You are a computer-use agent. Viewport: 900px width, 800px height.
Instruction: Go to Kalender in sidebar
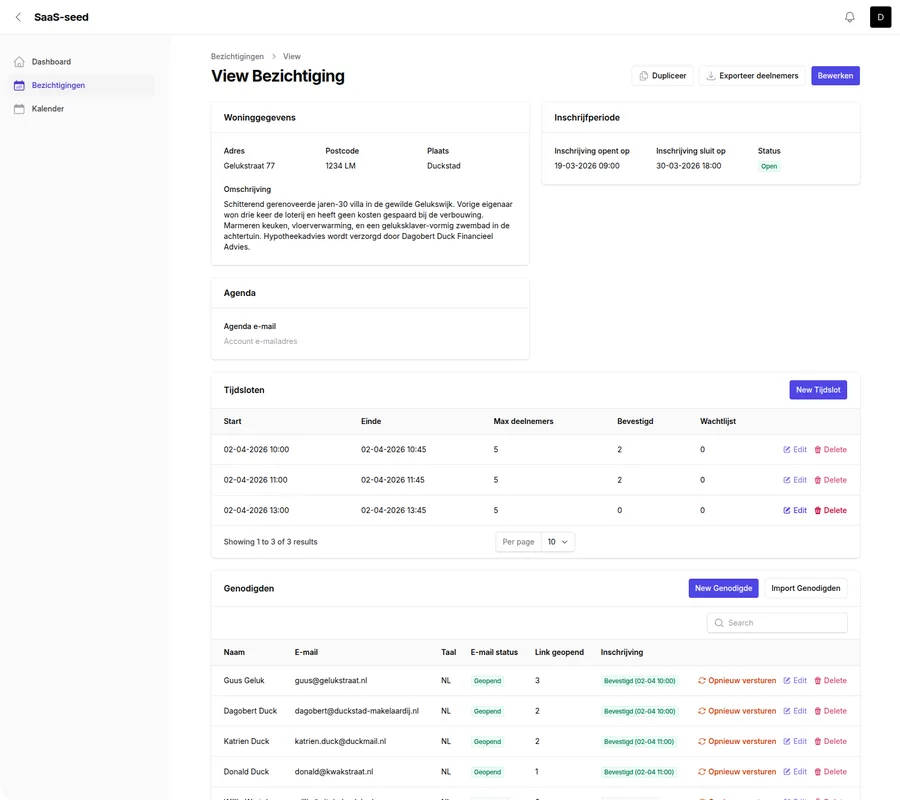[48, 109]
